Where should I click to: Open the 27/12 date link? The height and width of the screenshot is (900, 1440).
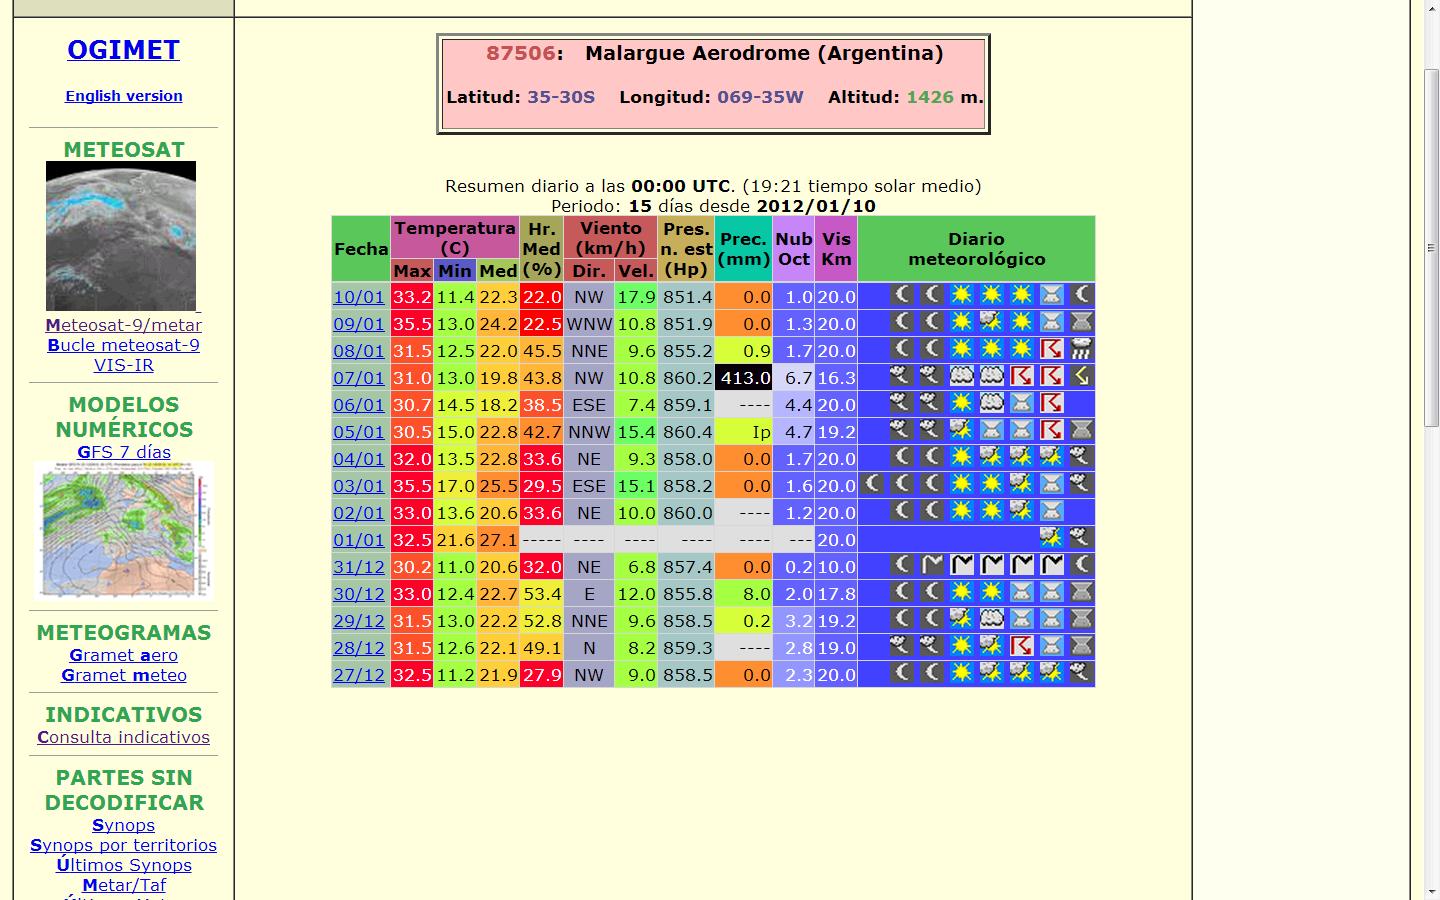click(359, 675)
